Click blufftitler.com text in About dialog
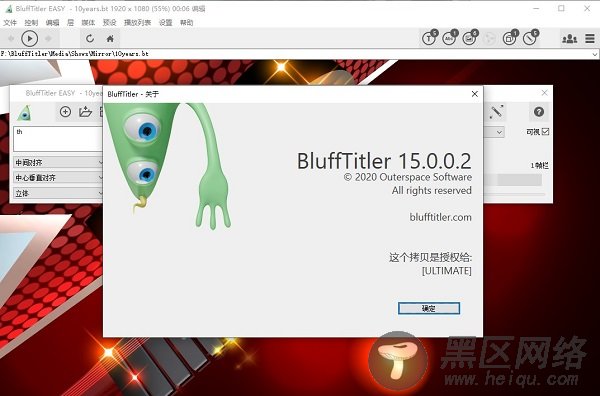600x396 pixels. click(x=440, y=217)
